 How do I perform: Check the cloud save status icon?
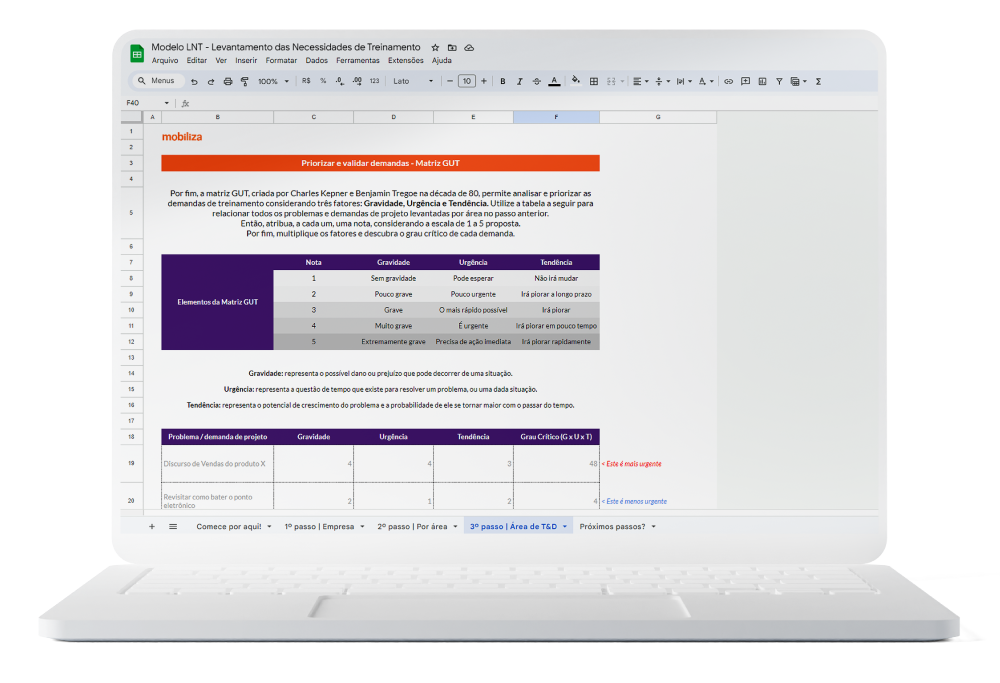click(469, 48)
